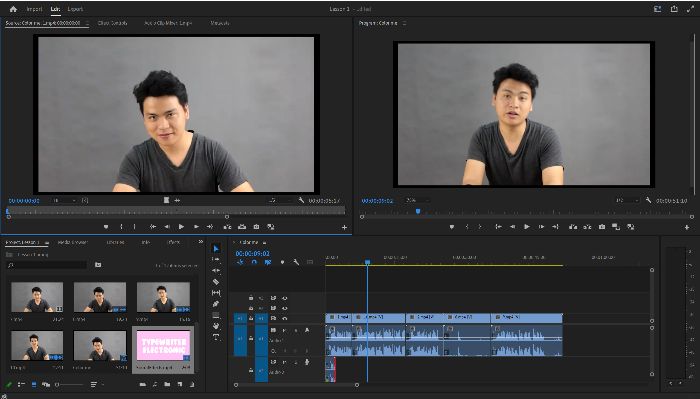
Task: Switch to the Import workspace tab
Action: 34,9
